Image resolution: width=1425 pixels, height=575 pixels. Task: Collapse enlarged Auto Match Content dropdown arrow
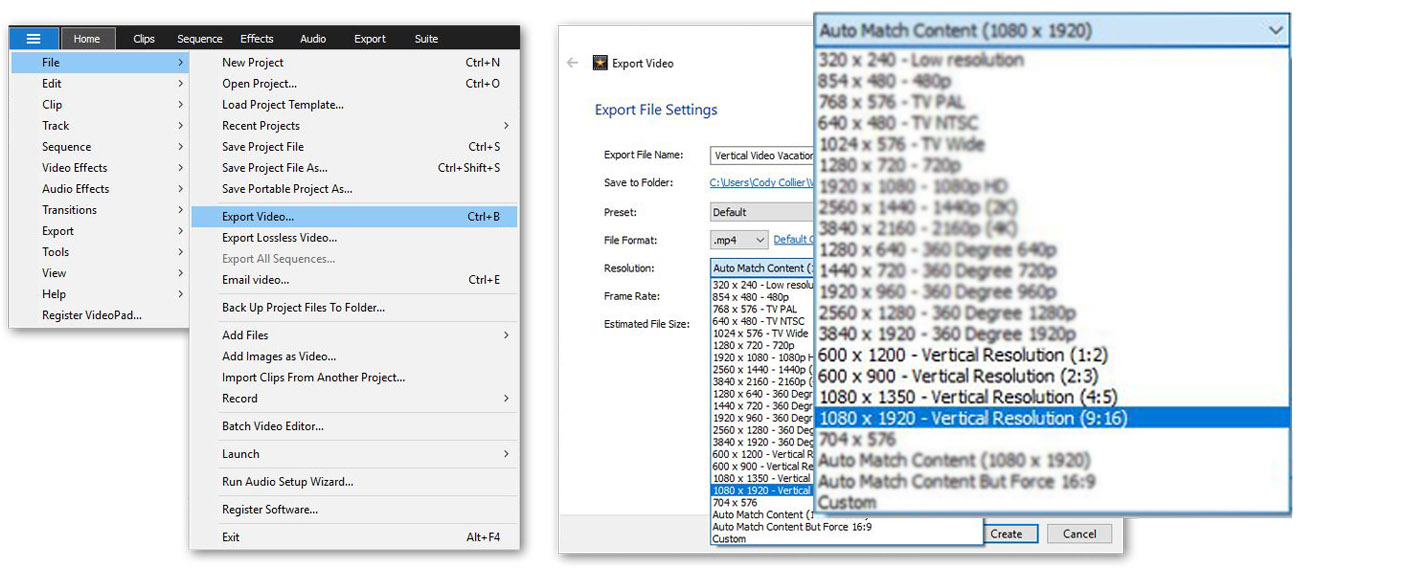click(x=1275, y=31)
